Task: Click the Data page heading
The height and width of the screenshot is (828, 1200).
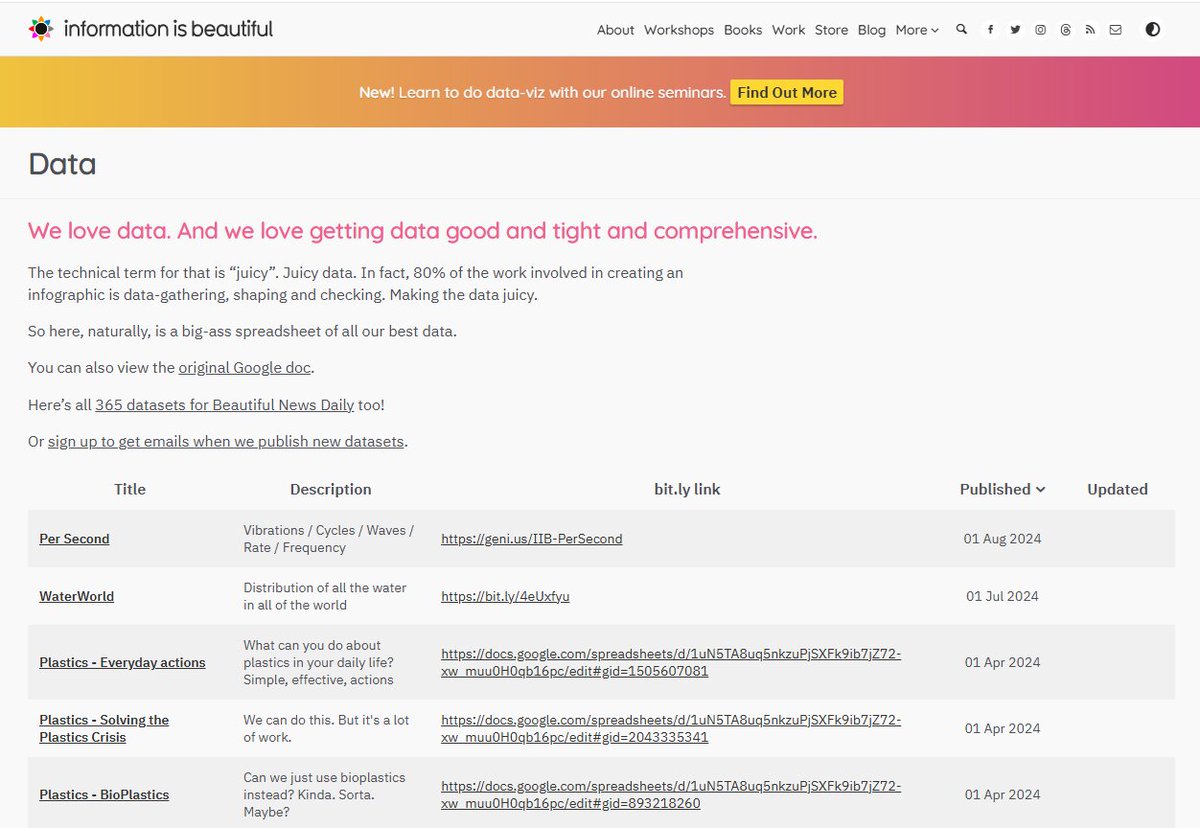Action: [x=62, y=164]
